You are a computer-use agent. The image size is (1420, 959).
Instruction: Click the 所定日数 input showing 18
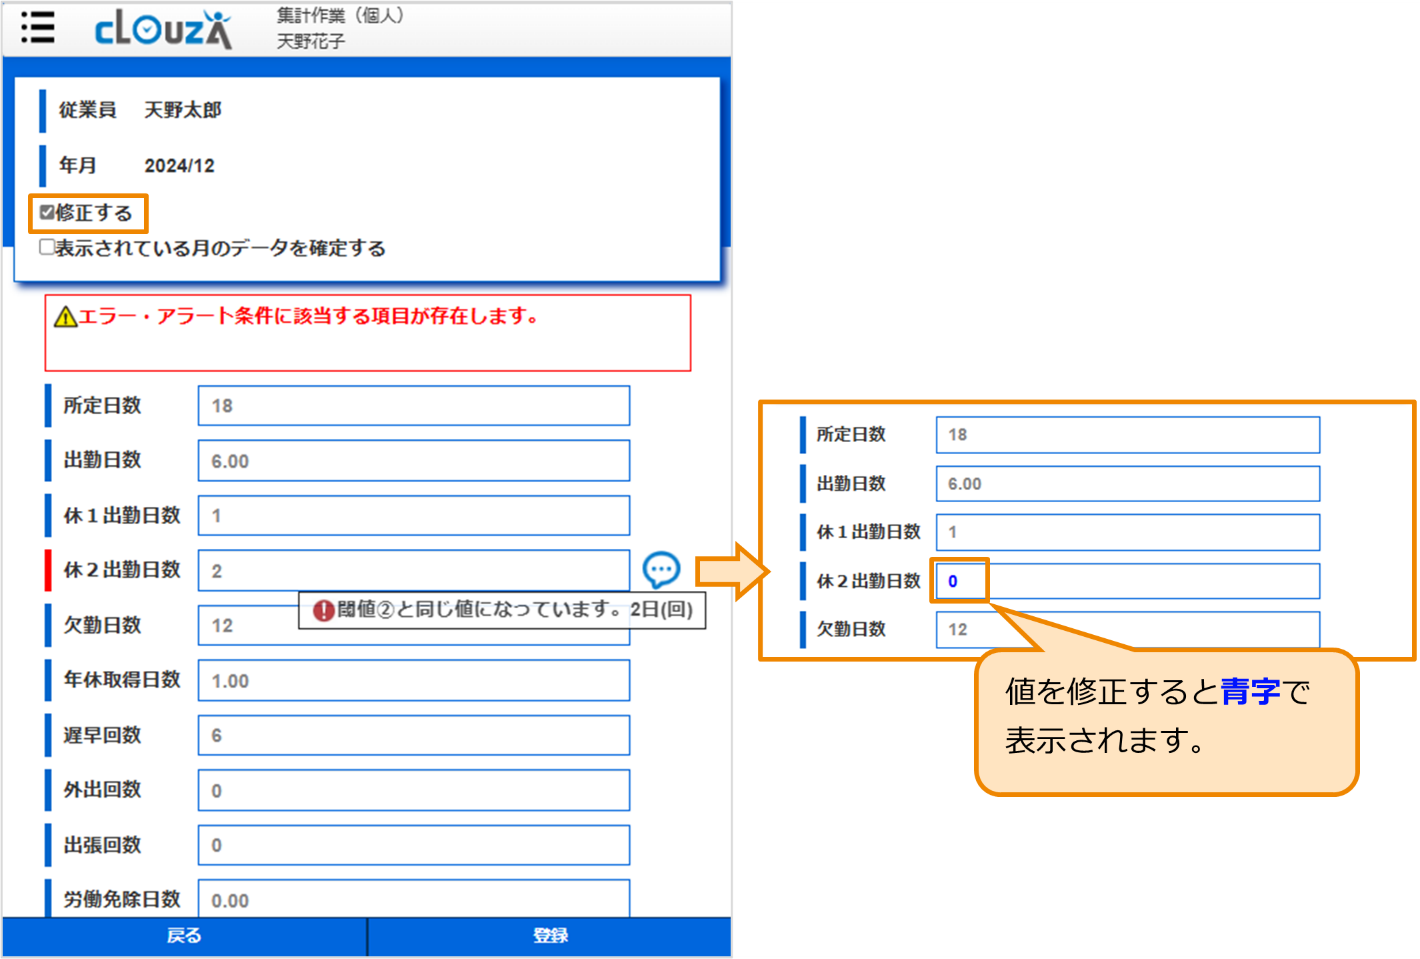413,405
